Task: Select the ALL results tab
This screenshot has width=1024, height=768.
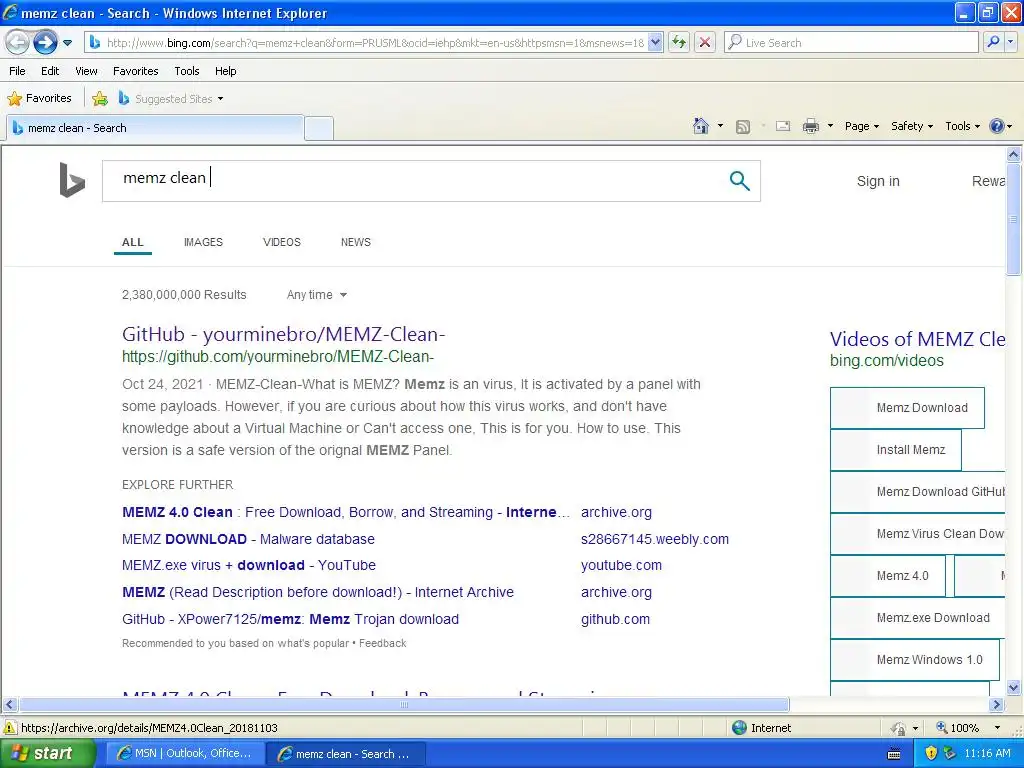Action: click(133, 242)
